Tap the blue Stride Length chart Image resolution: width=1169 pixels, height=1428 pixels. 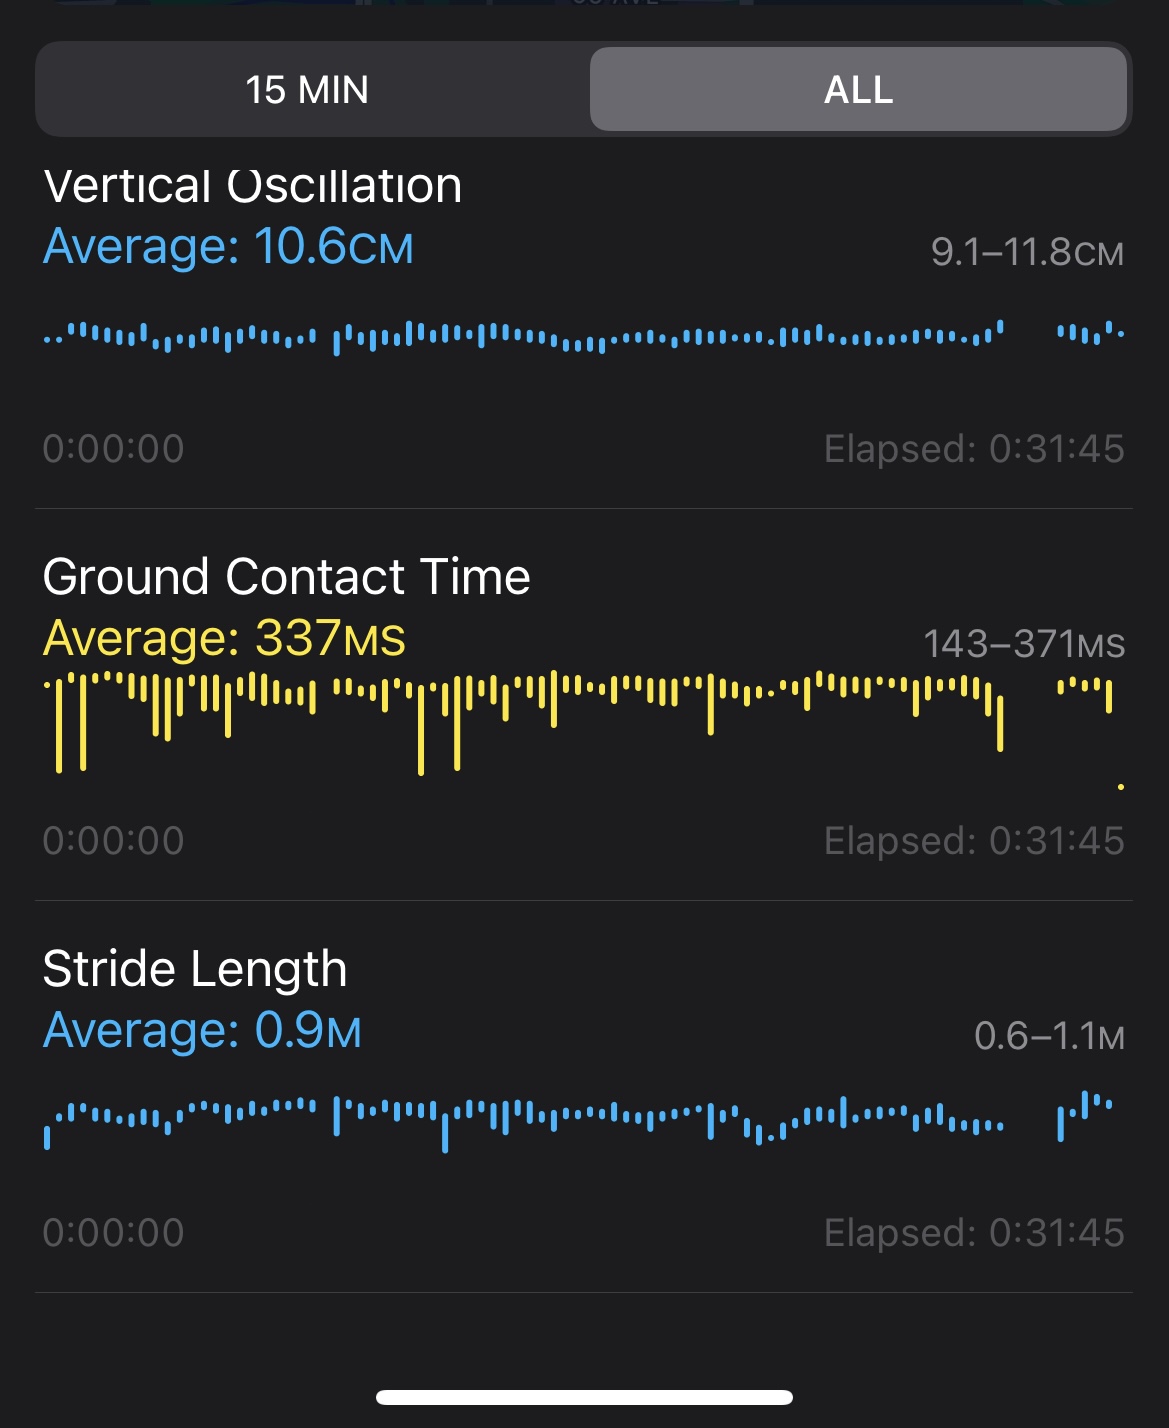click(x=584, y=1122)
